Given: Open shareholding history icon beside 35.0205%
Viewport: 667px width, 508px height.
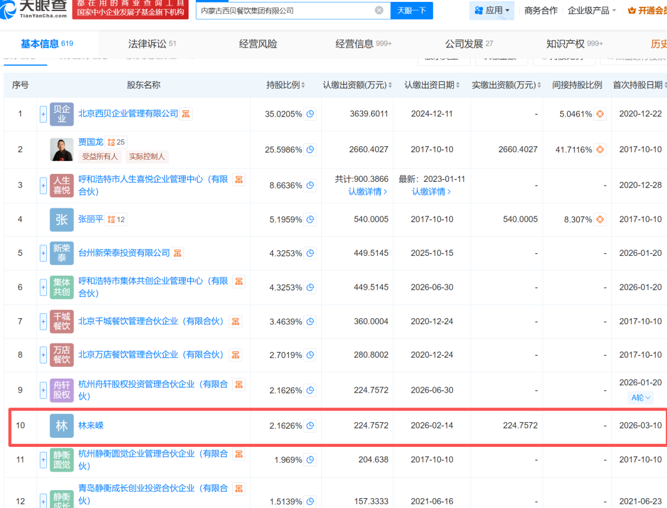Looking at the screenshot, I should click(x=310, y=114).
